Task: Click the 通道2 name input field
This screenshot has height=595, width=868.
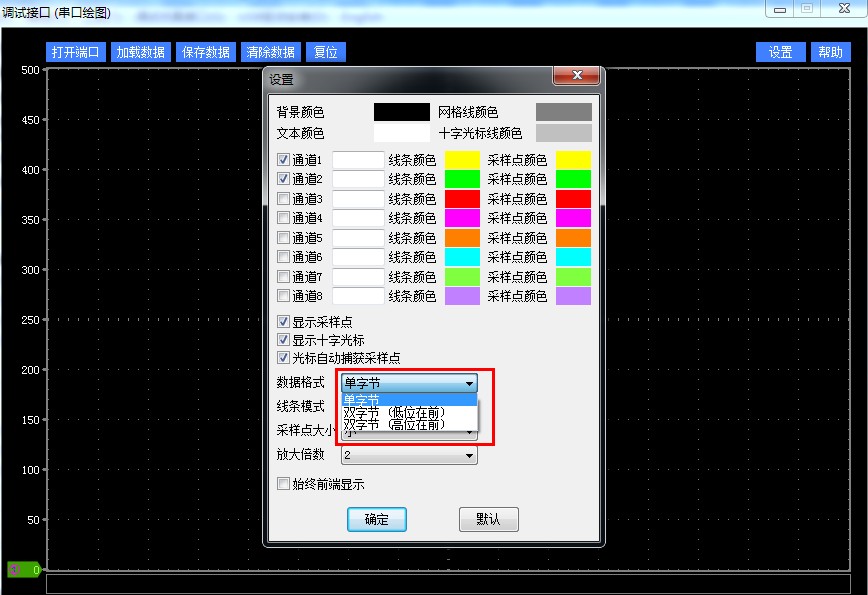Action: coord(358,179)
